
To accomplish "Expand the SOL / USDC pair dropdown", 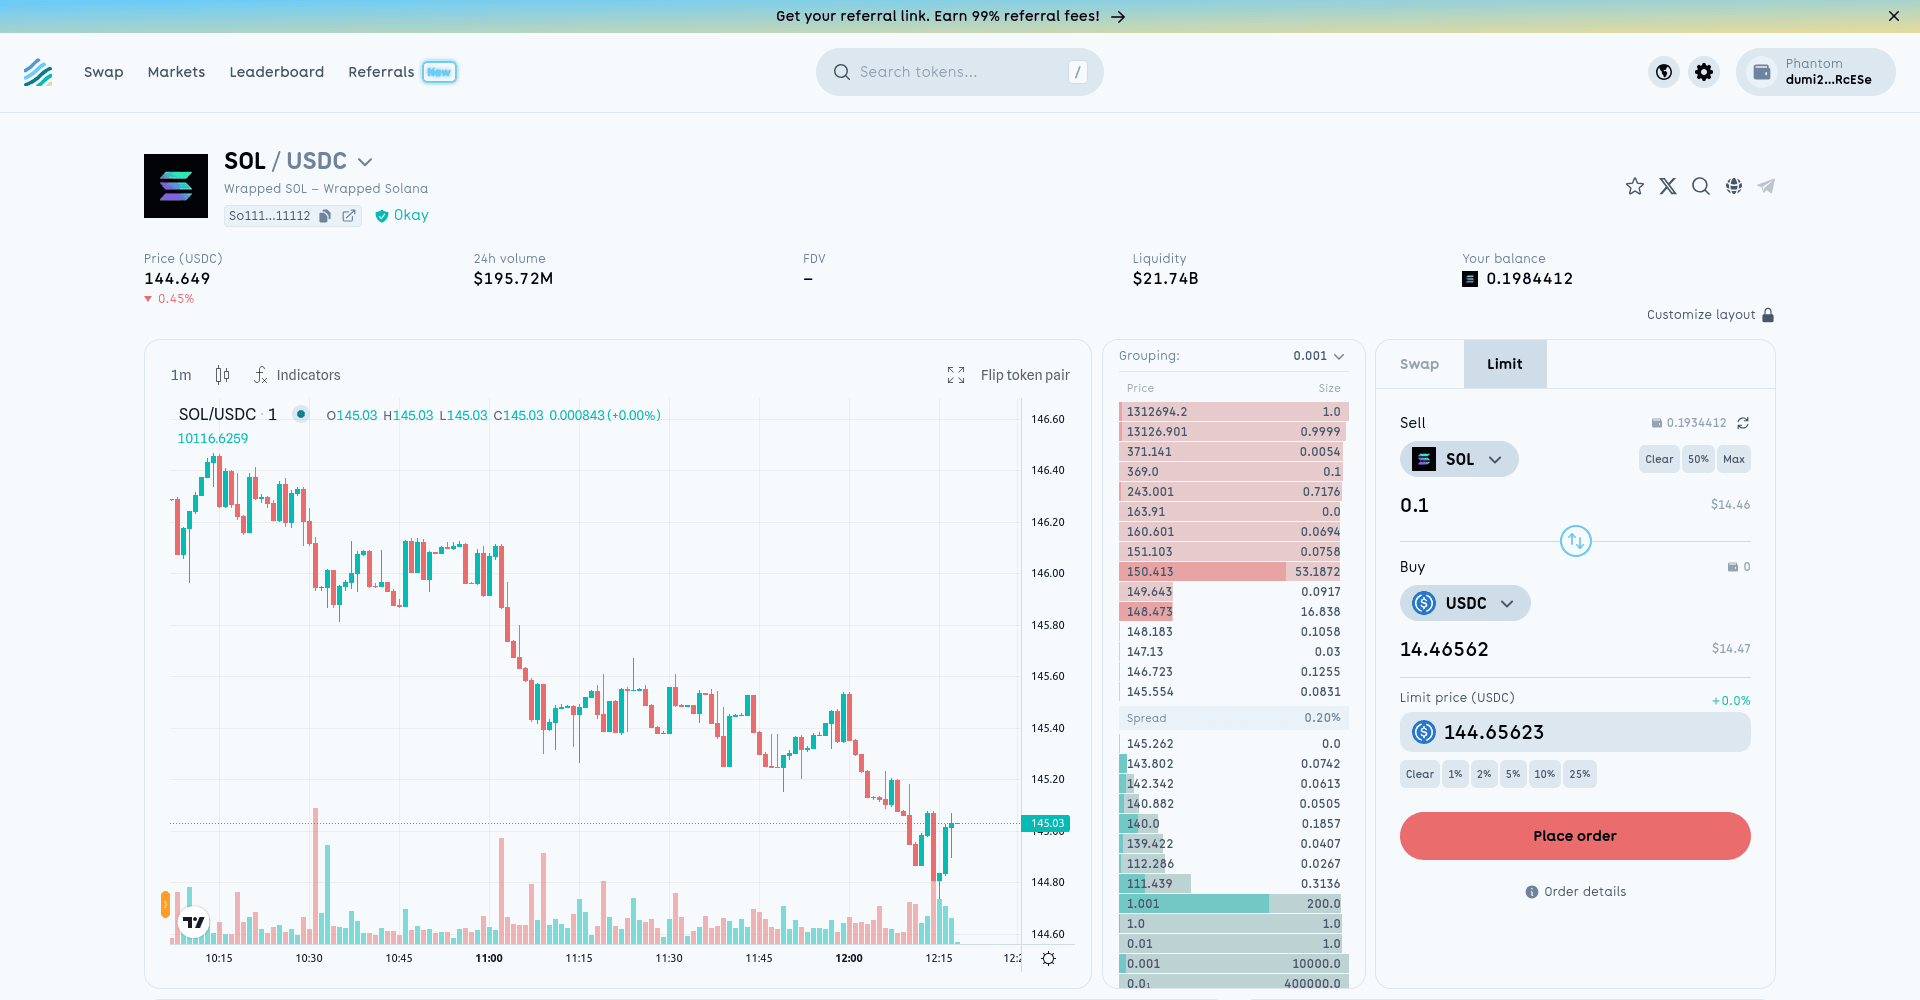I will click(x=365, y=162).
